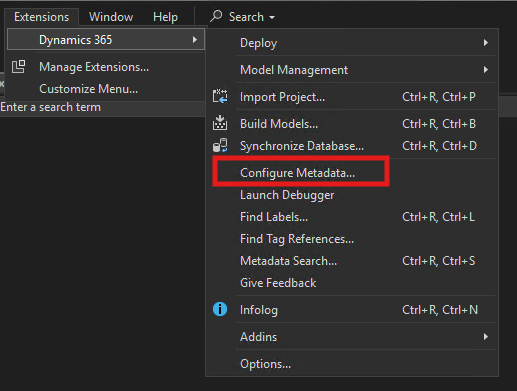
Task: Click the Ctrl+R, Ctrl+D shortcut text
Action: pos(439,146)
